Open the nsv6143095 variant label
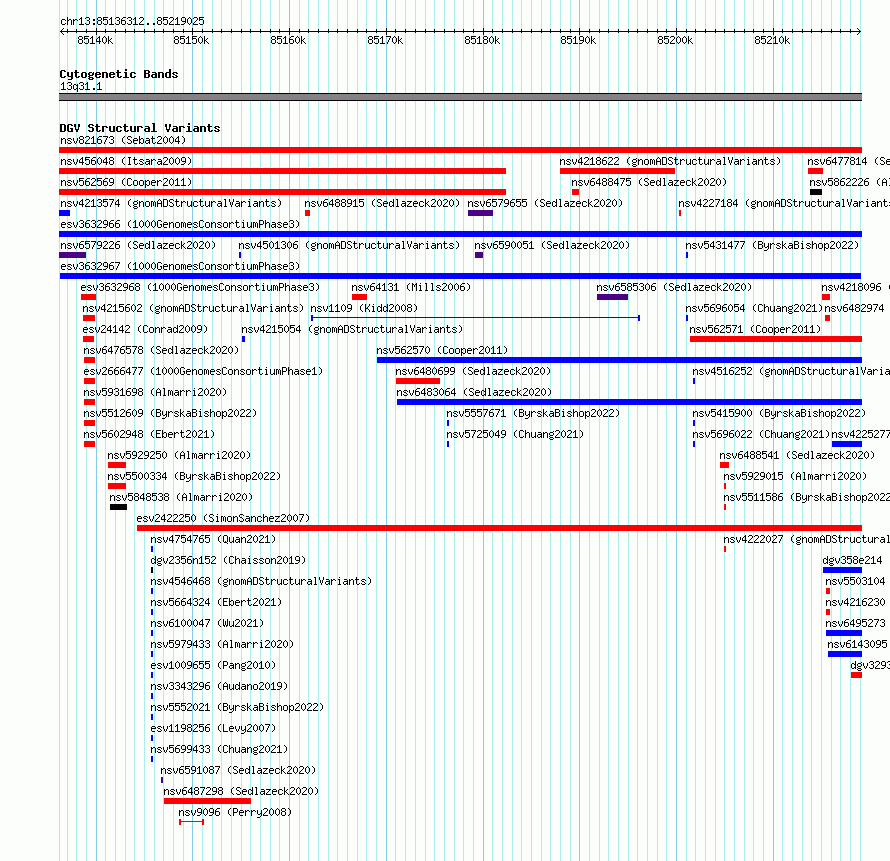The height and width of the screenshot is (861, 890). 857,644
